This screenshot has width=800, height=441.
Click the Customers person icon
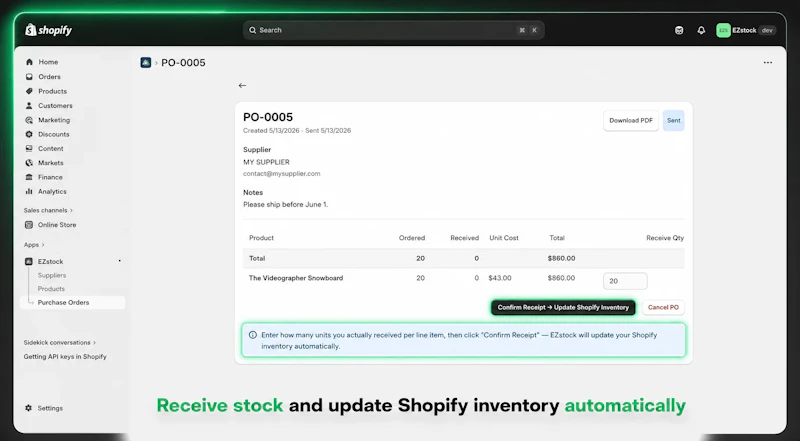click(29, 106)
